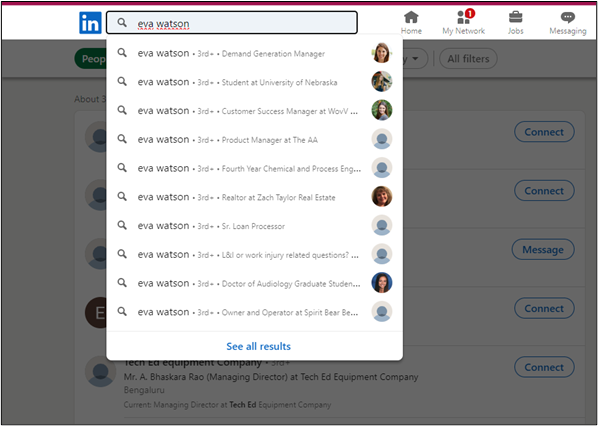Click Connect button above Tech Ed result
Image resolution: width=598 pixels, height=426 pixels.
[x=544, y=309]
